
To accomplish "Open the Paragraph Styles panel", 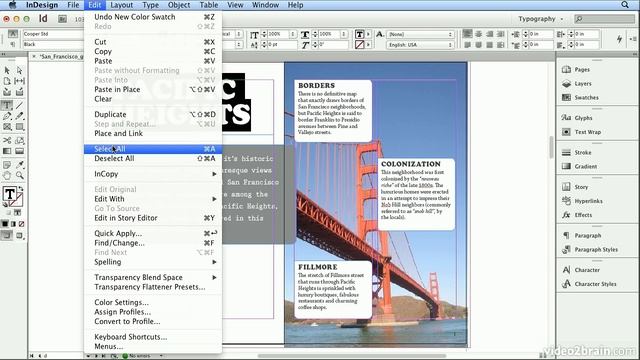I will pyautogui.click(x=596, y=249).
